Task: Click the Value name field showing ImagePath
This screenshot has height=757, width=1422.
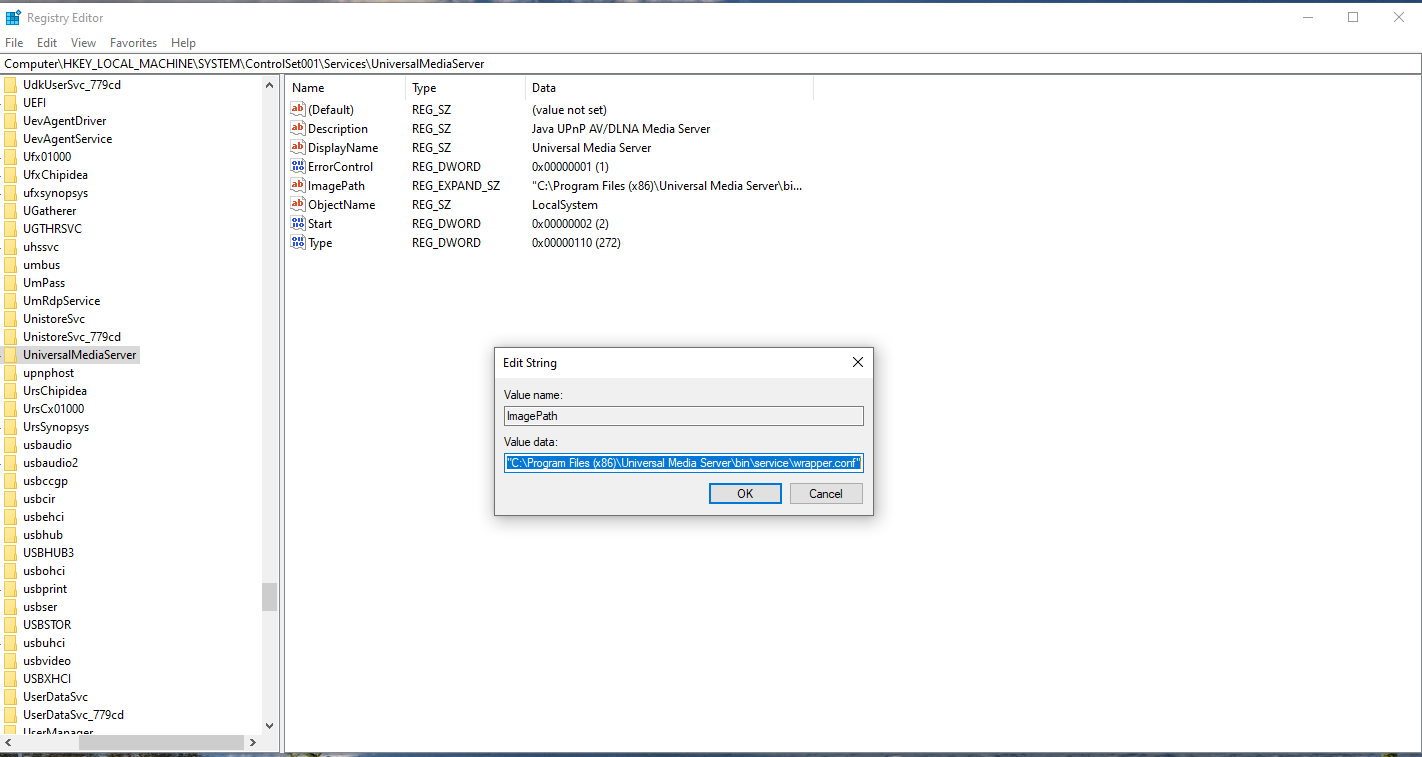Action: [x=684, y=416]
